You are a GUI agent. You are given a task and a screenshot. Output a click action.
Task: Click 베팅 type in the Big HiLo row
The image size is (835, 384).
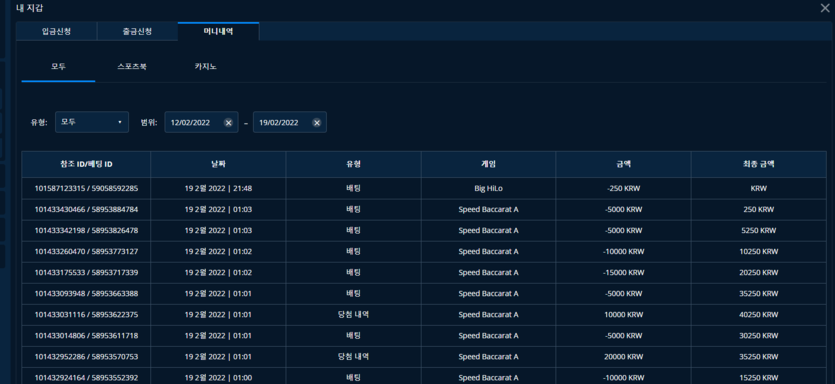click(354, 189)
